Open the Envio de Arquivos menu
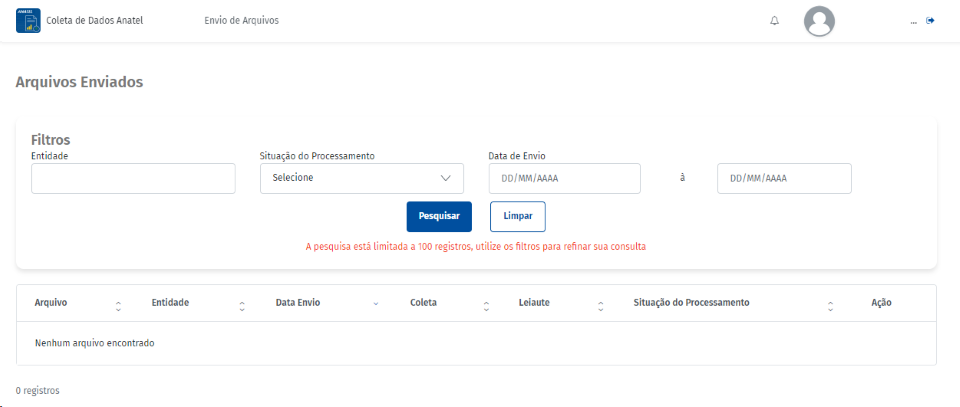Image resolution: width=960 pixels, height=407 pixels. click(241, 20)
